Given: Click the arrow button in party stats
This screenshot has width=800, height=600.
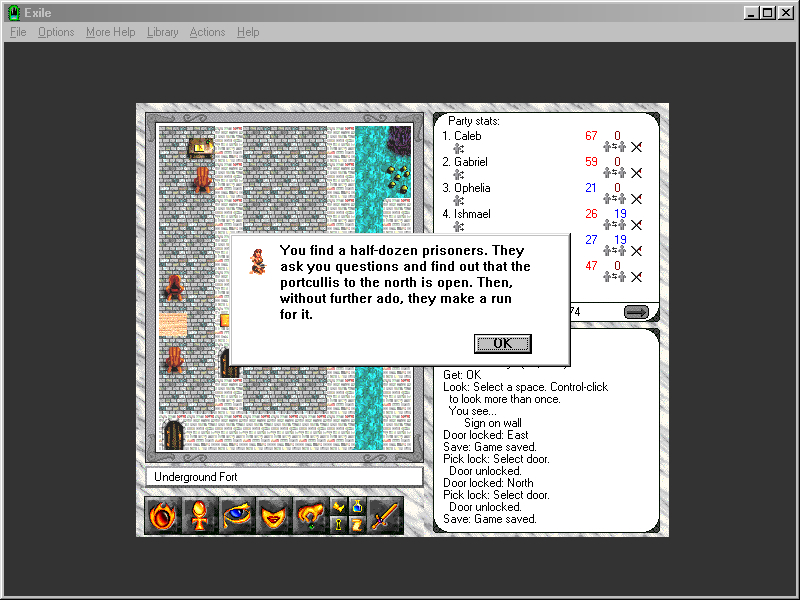Looking at the screenshot, I should coord(636,312).
